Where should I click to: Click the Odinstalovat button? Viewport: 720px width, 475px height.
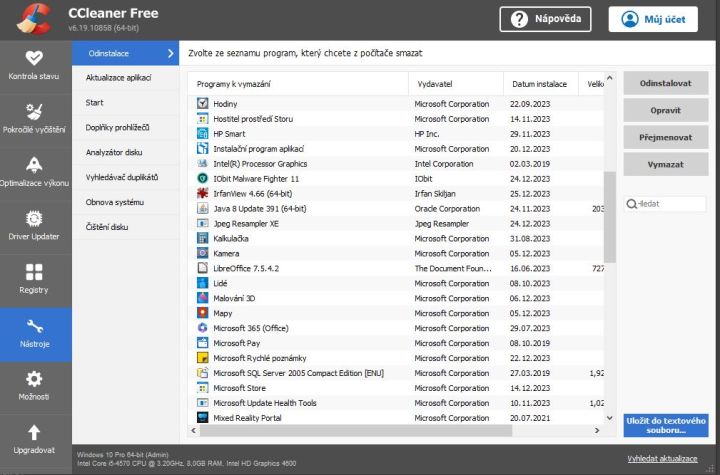pyautogui.click(x=665, y=83)
